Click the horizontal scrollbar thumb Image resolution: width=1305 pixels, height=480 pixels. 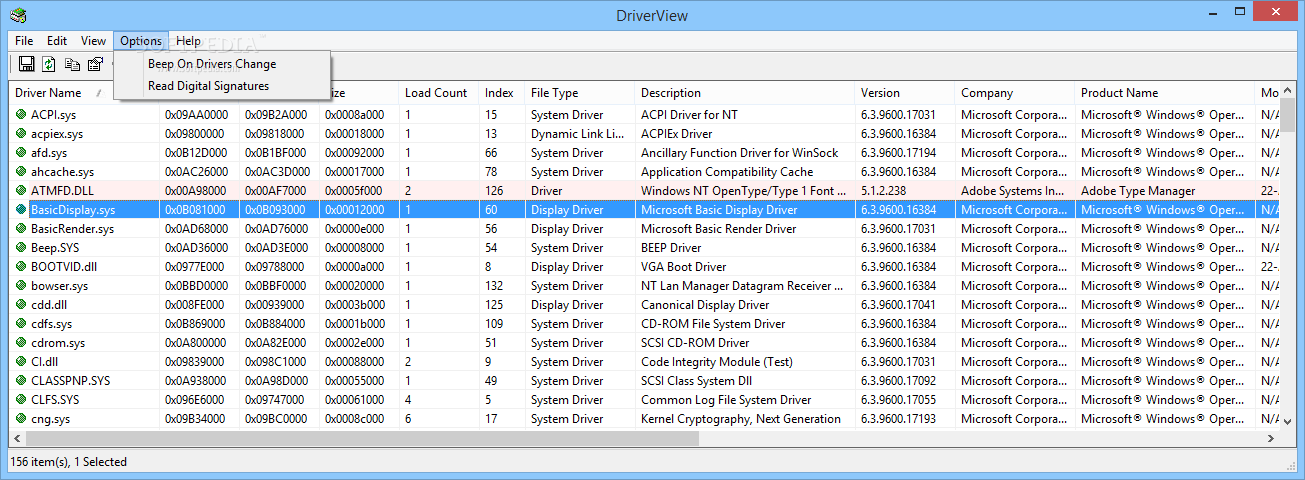coord(361,439)
